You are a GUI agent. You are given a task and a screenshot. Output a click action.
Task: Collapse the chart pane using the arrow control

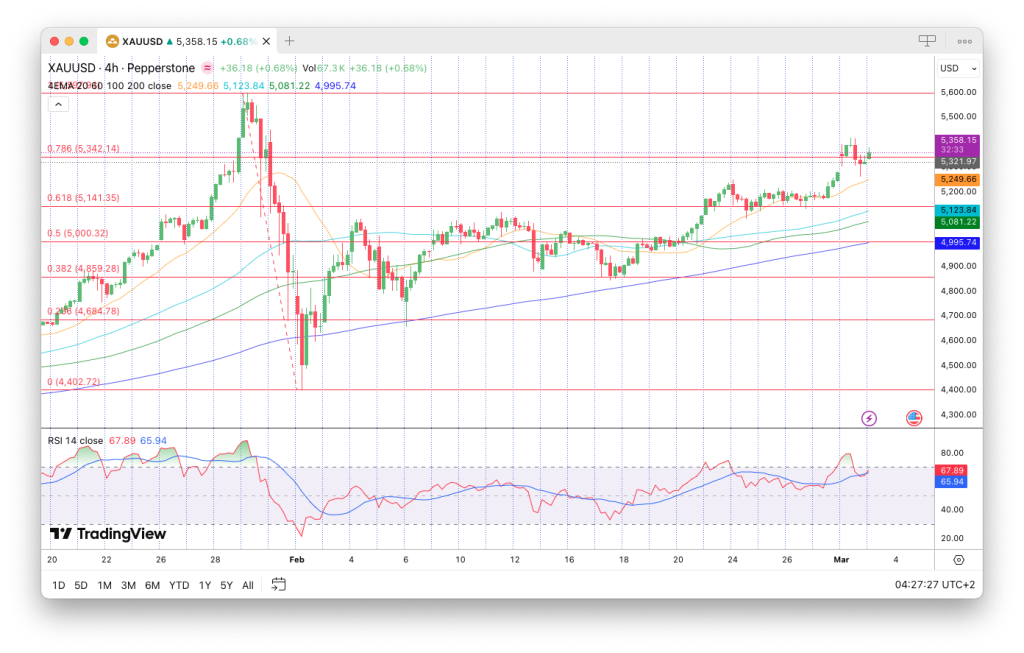(58, 103)
